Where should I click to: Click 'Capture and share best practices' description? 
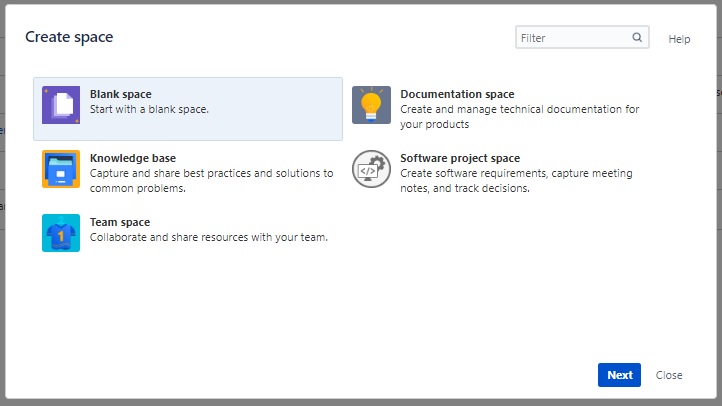click(211, 181)
